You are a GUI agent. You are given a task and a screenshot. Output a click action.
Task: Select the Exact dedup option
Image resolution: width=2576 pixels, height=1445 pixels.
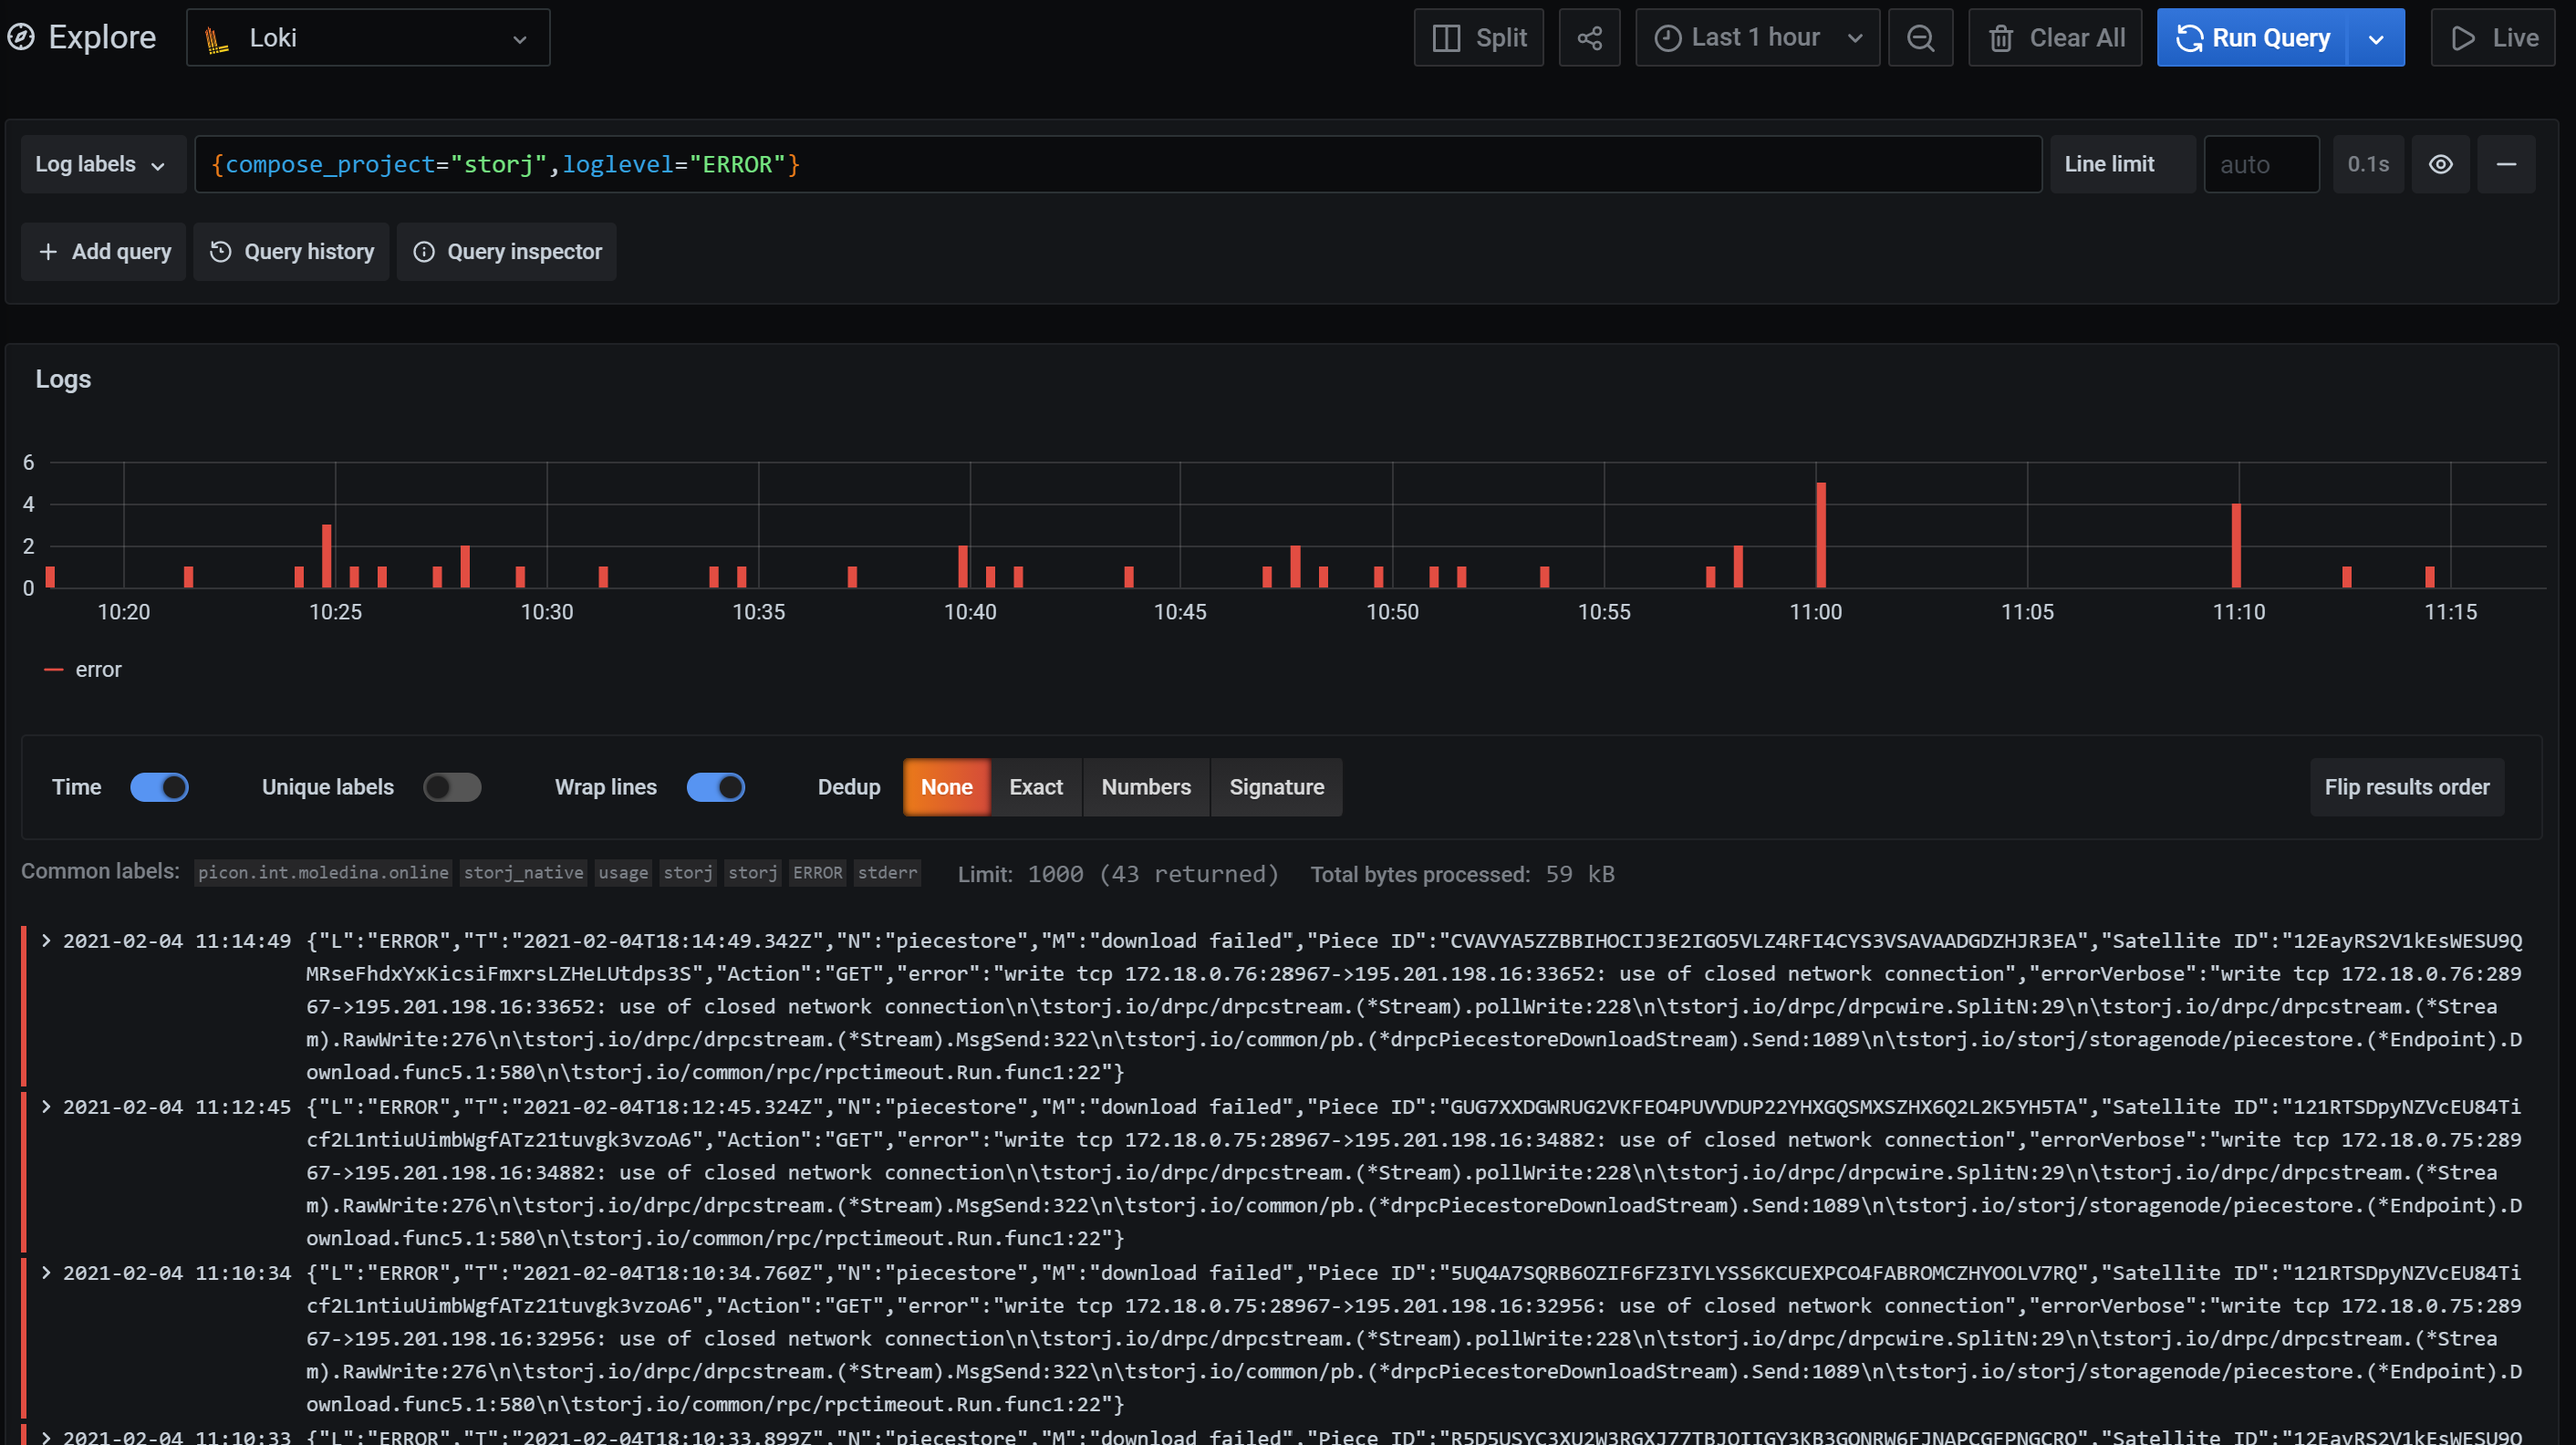[x=1035, y=787]
